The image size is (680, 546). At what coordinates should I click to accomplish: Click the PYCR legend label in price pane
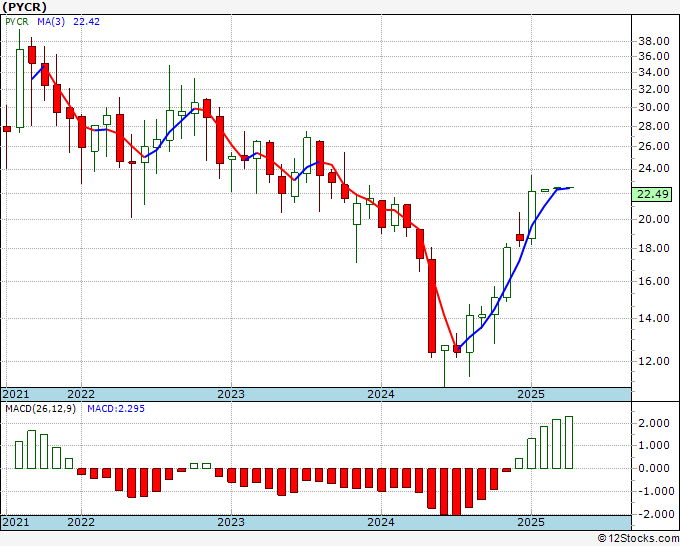[17, 22]
